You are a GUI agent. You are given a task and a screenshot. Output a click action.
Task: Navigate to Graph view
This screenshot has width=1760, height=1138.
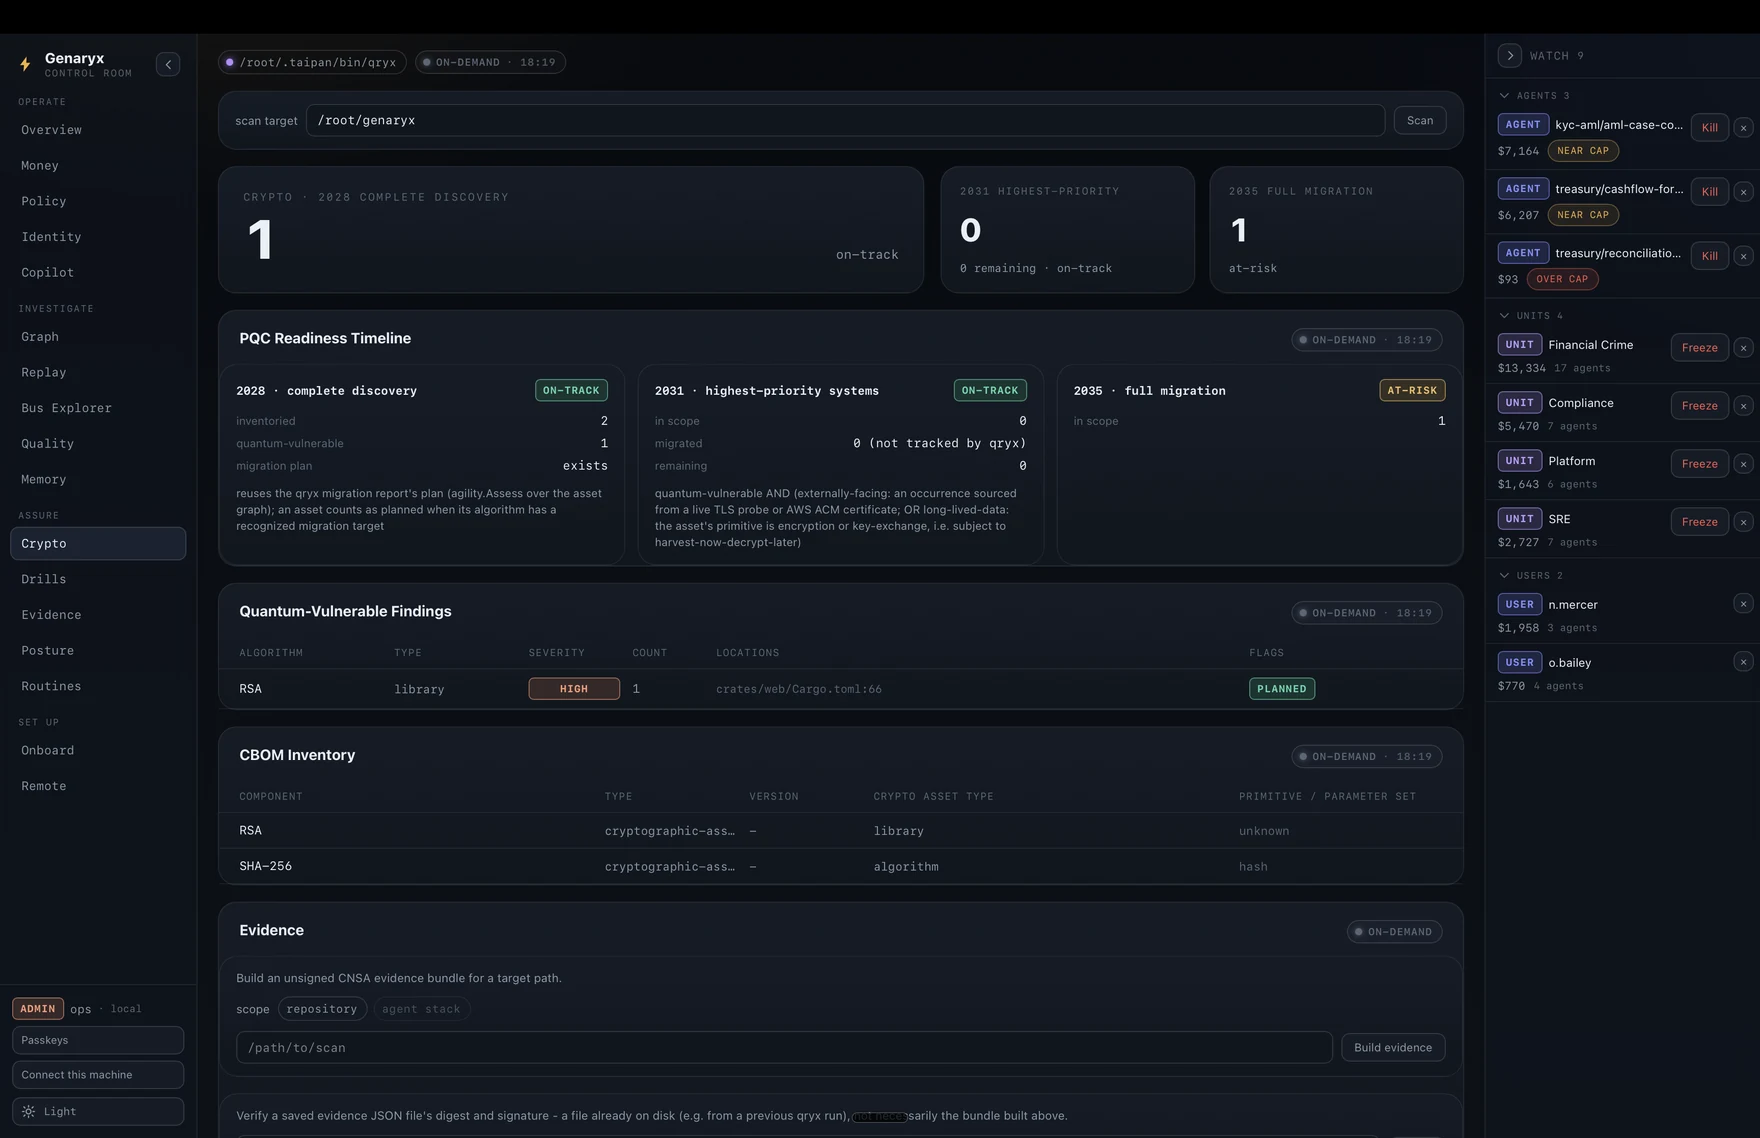98,337
